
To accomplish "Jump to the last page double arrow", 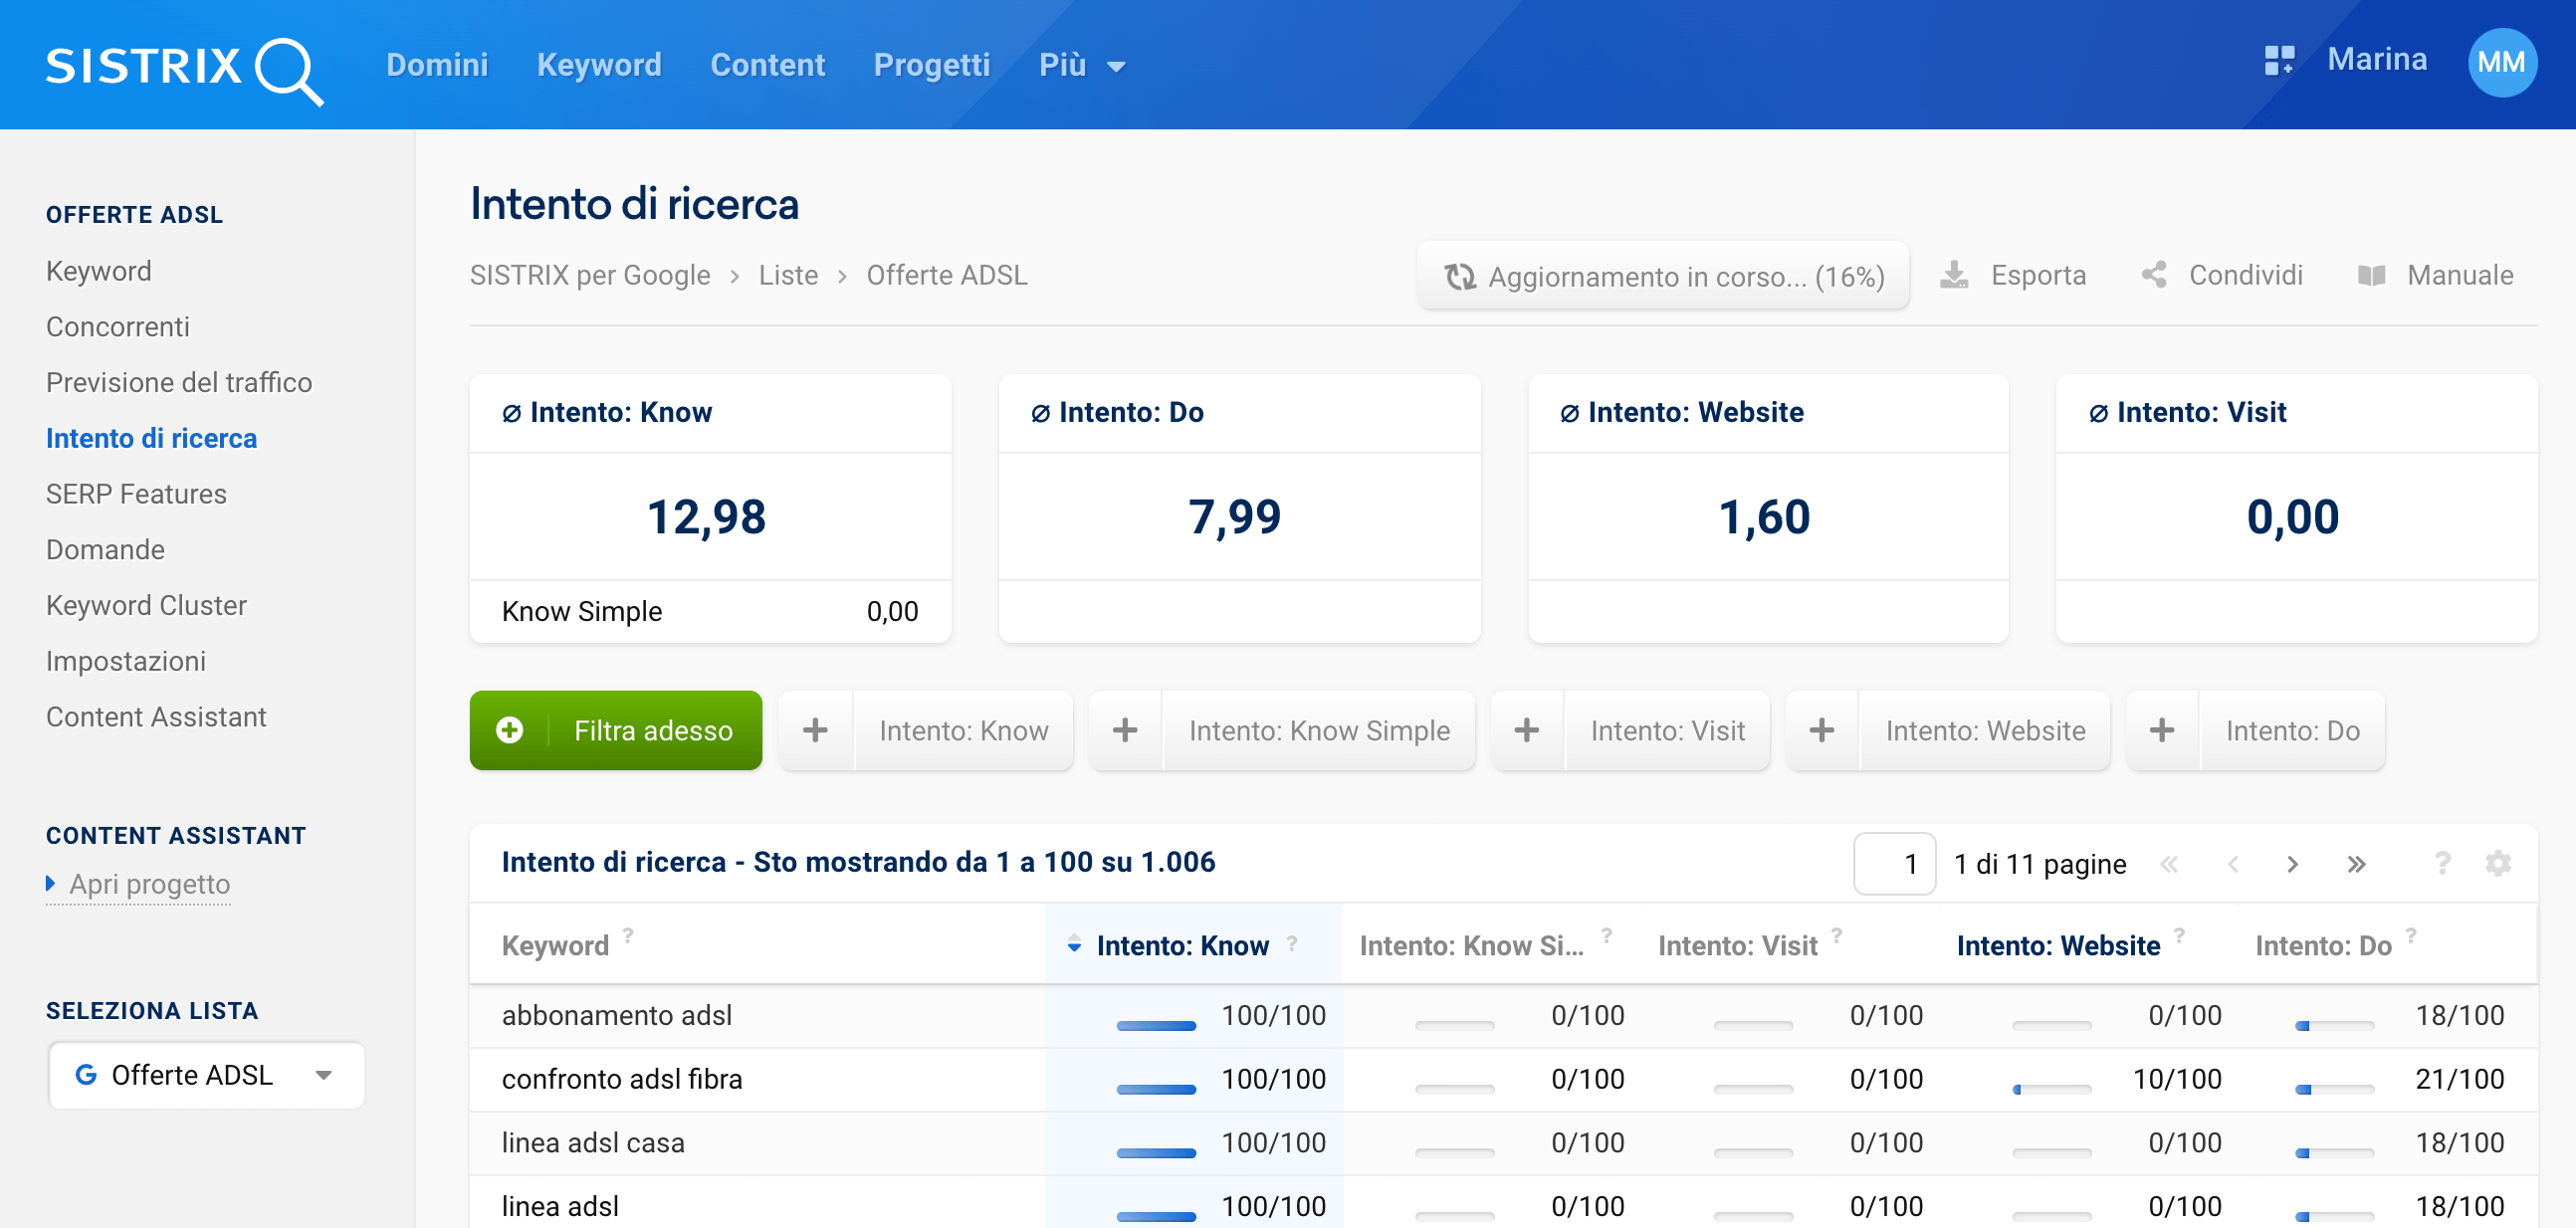I will click(x=2356, y=864).
